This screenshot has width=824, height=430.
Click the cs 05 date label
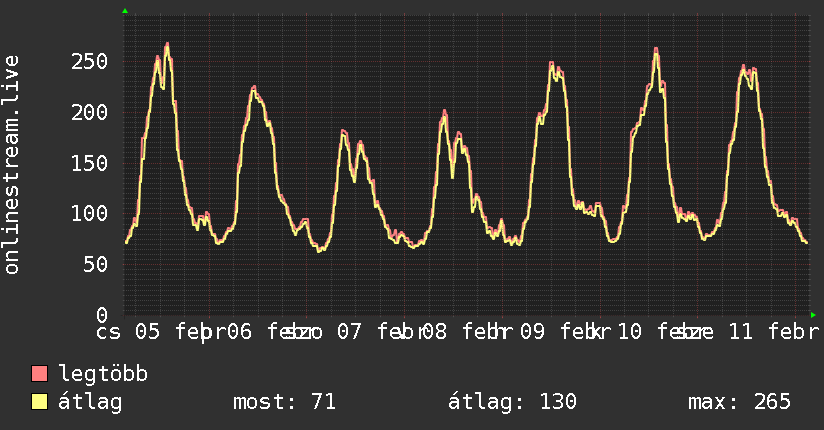(x=128, y=332)
